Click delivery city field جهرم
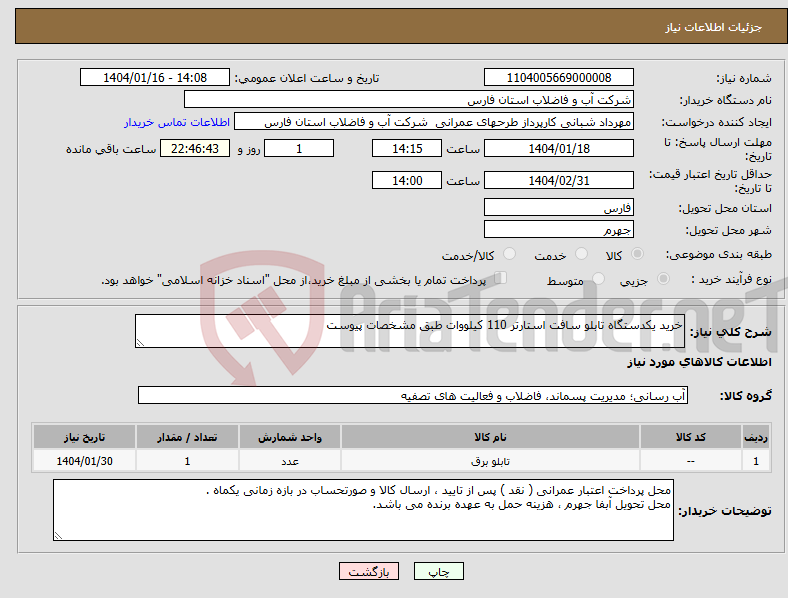The width and height of the screenshot is (788, 598). [559, 229]
